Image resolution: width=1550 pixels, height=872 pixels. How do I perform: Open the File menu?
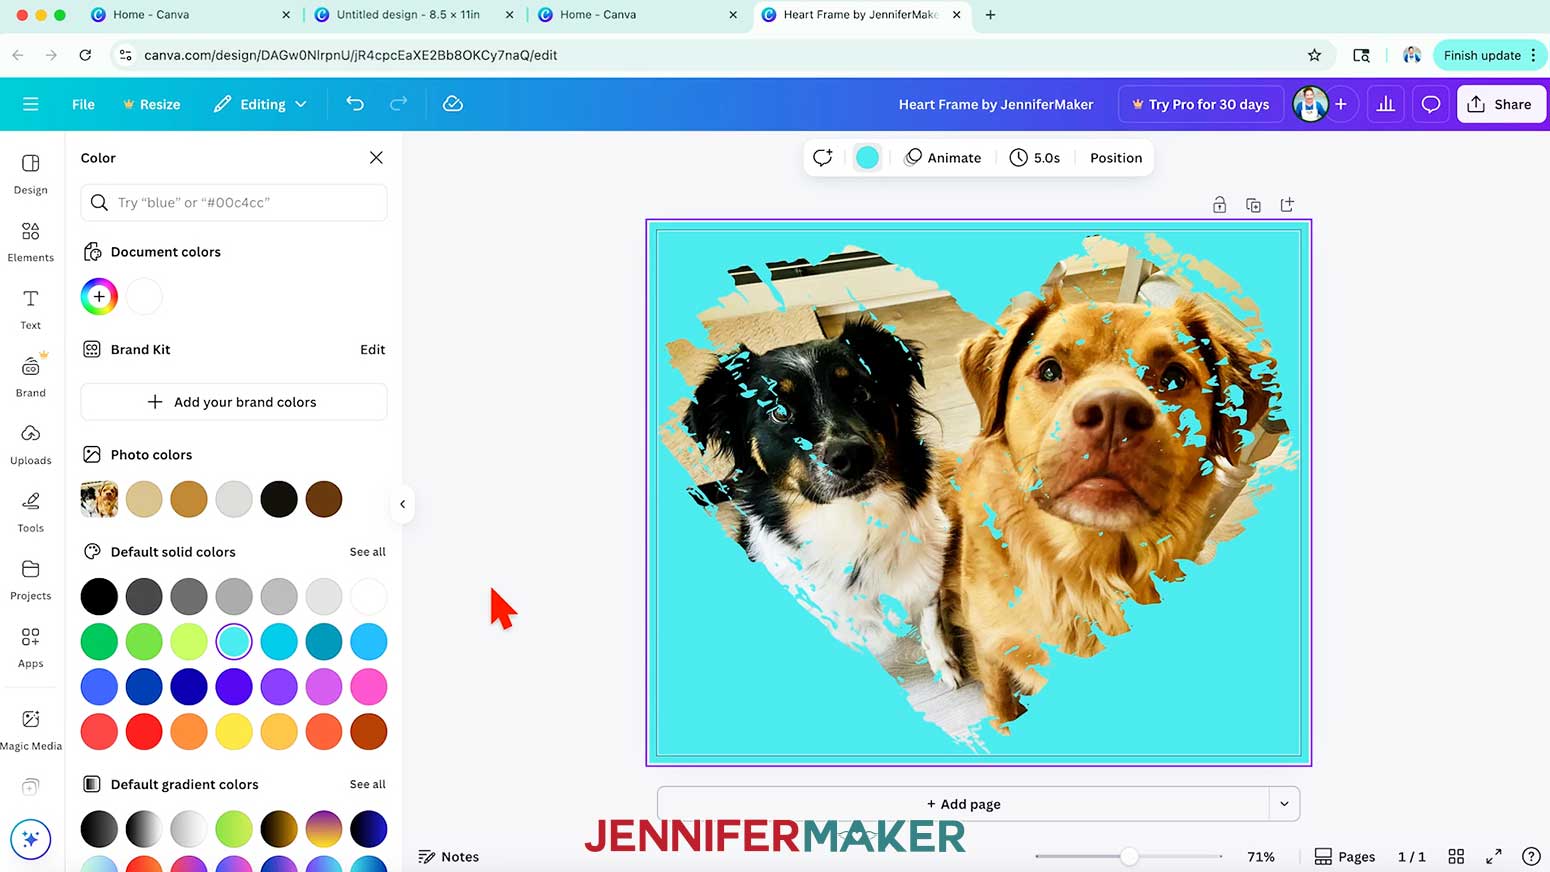83,104
